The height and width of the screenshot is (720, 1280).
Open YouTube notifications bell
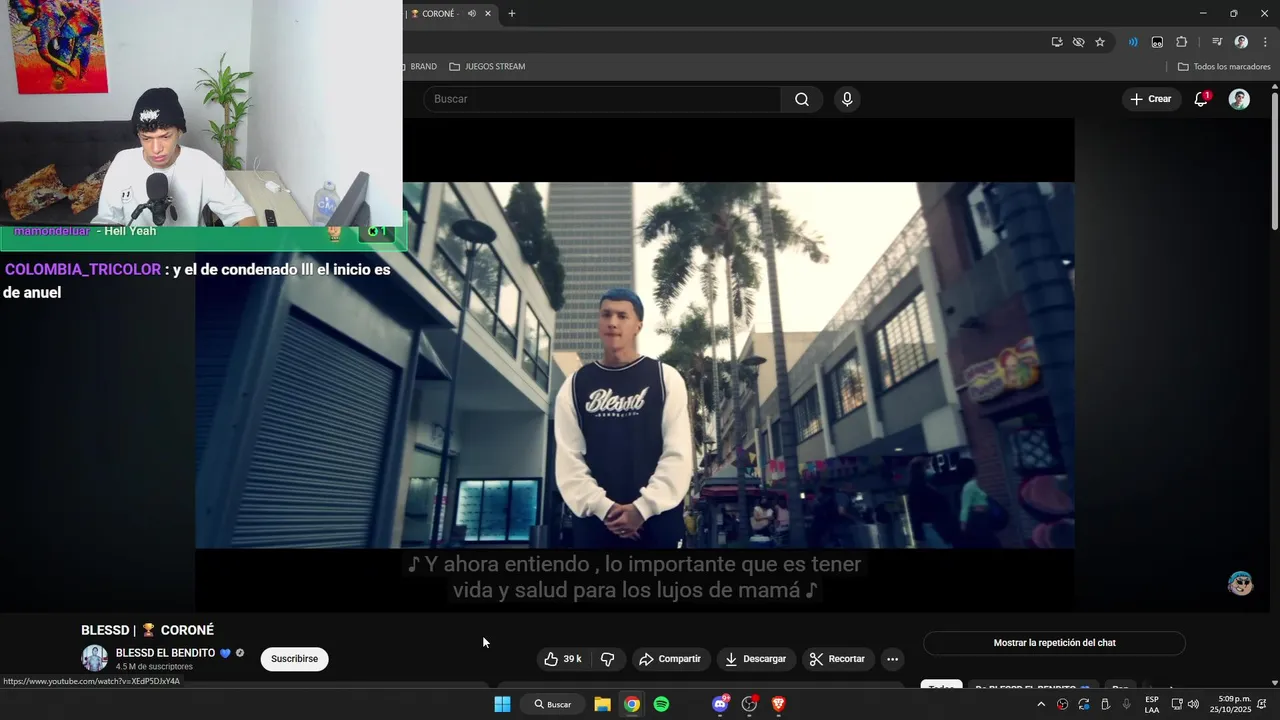point(1201,99)
